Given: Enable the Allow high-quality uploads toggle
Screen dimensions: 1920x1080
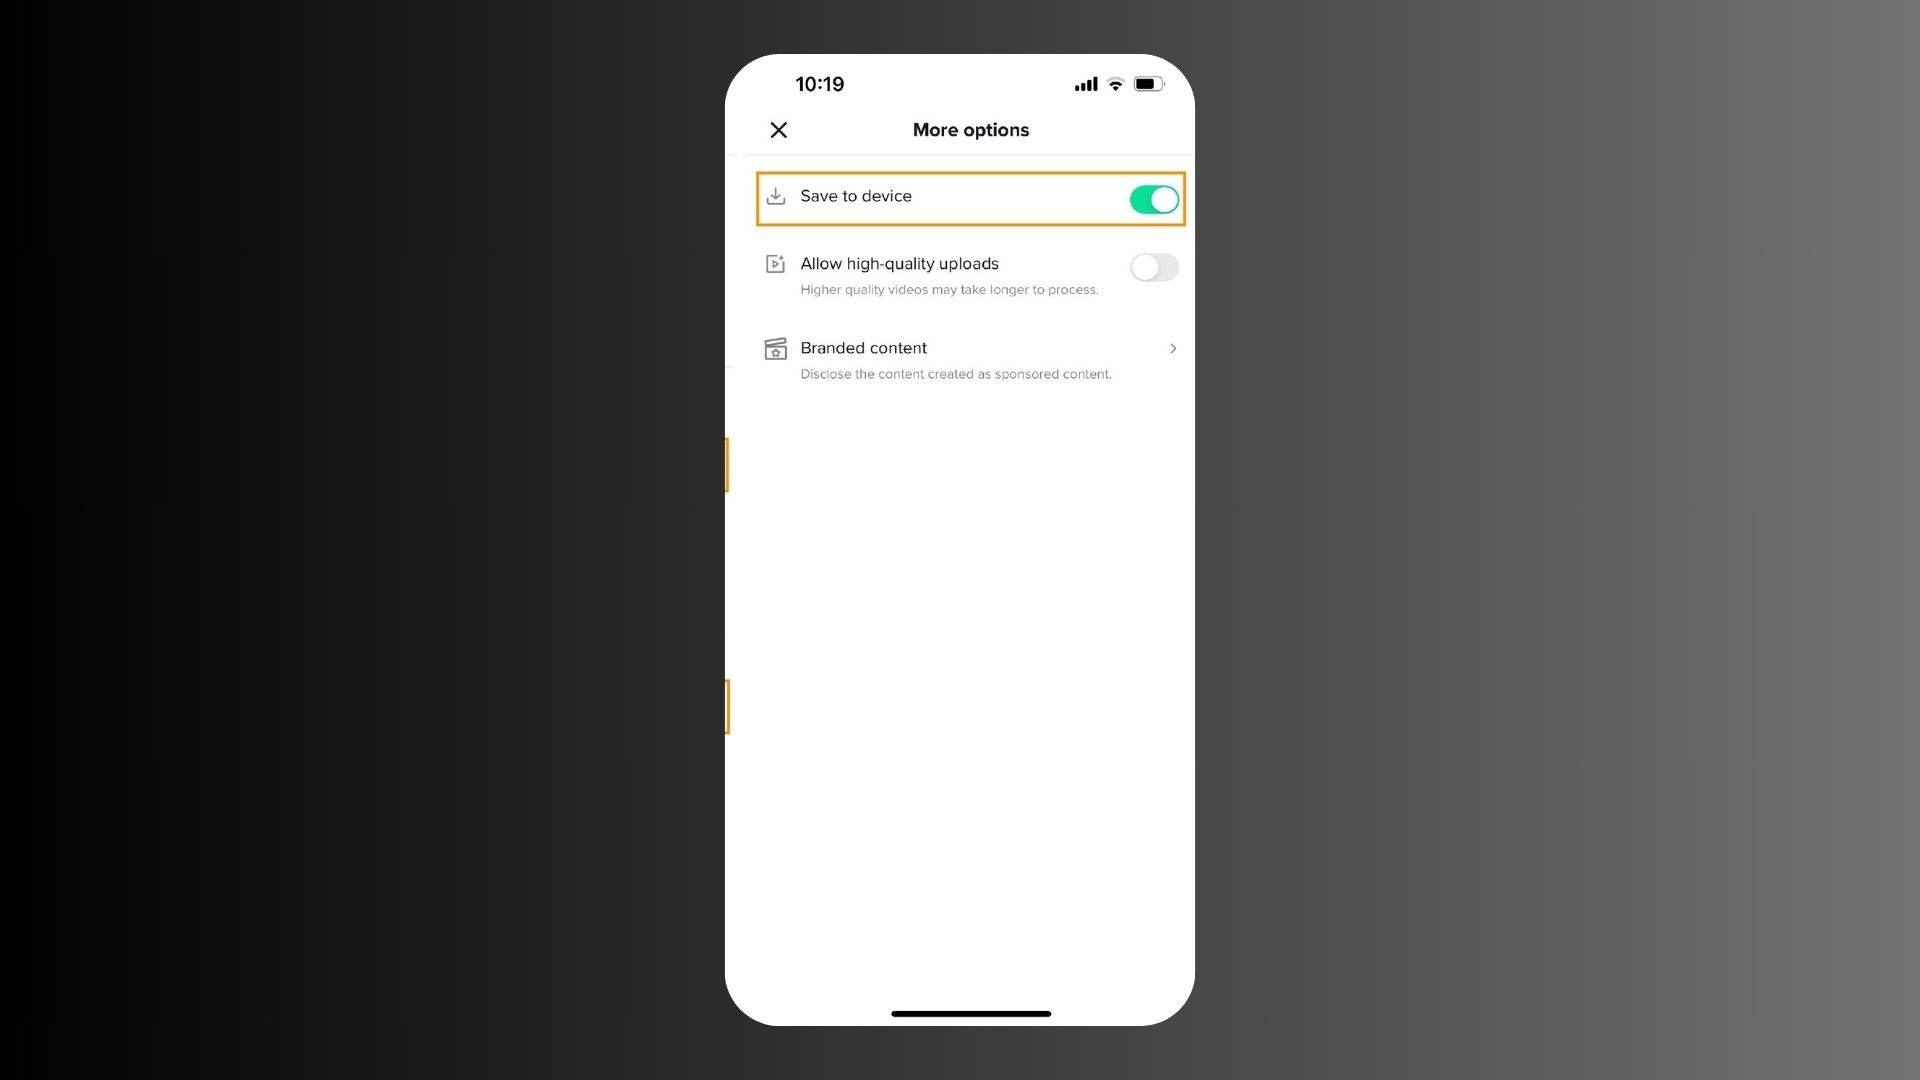Looking at the screenshot, I should (1153, 265).
